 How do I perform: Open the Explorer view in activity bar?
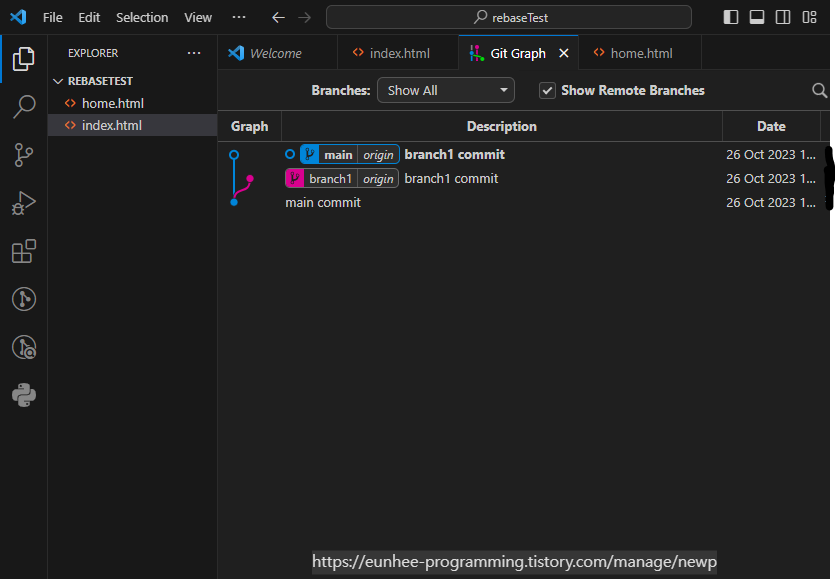pyautogui.click(x=23, y=59)
